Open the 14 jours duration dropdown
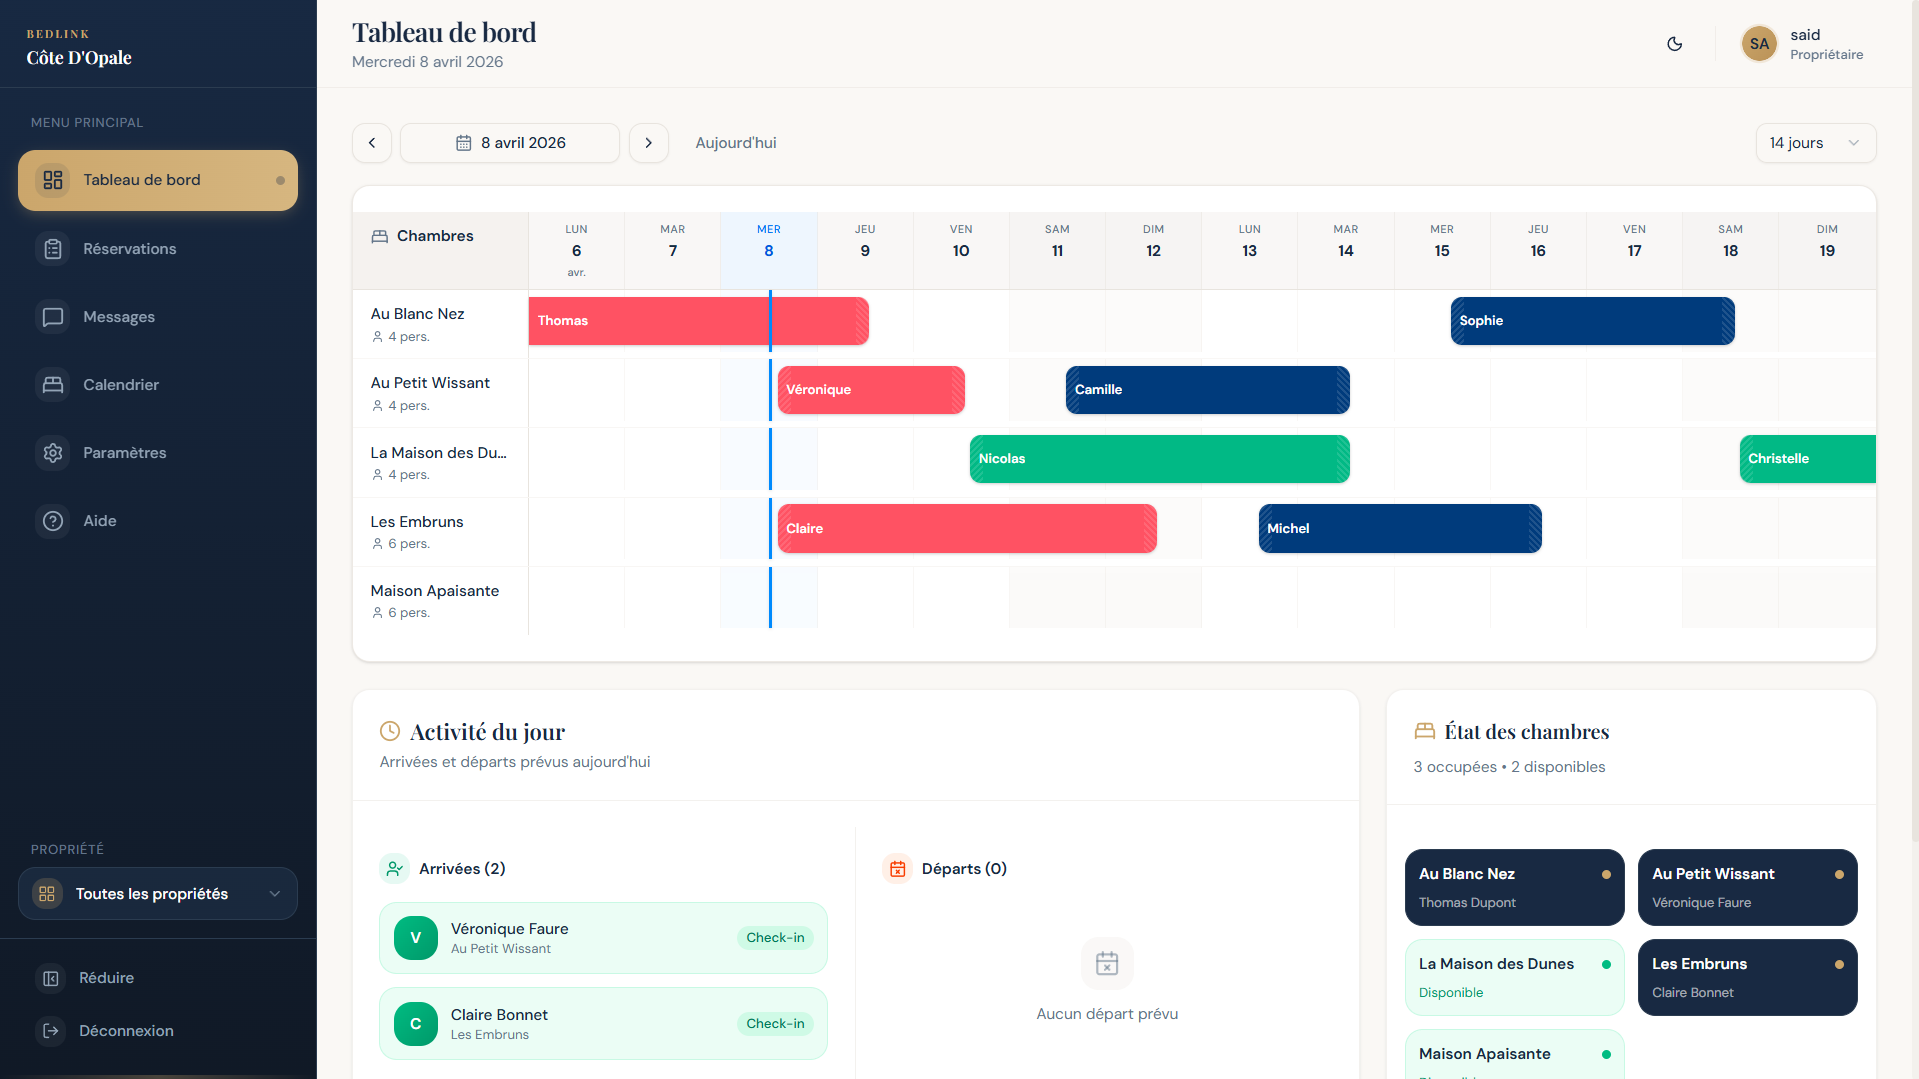 click(1815, 142)
